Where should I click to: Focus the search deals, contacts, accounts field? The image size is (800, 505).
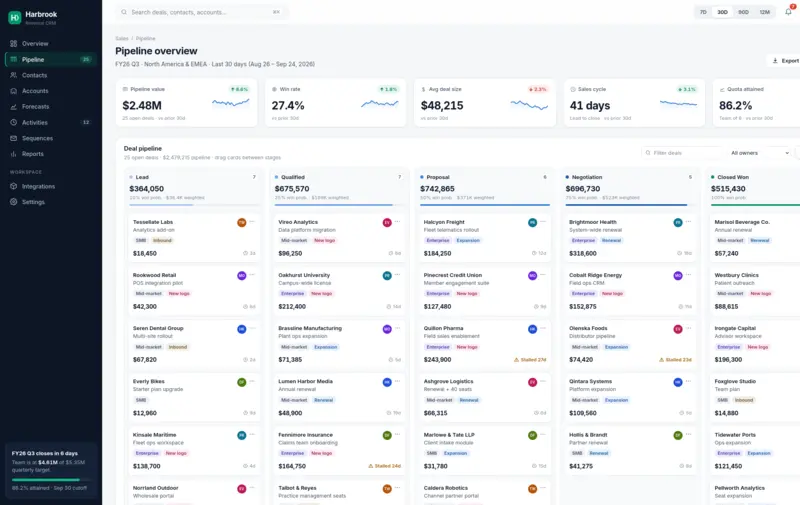(202, 12)
